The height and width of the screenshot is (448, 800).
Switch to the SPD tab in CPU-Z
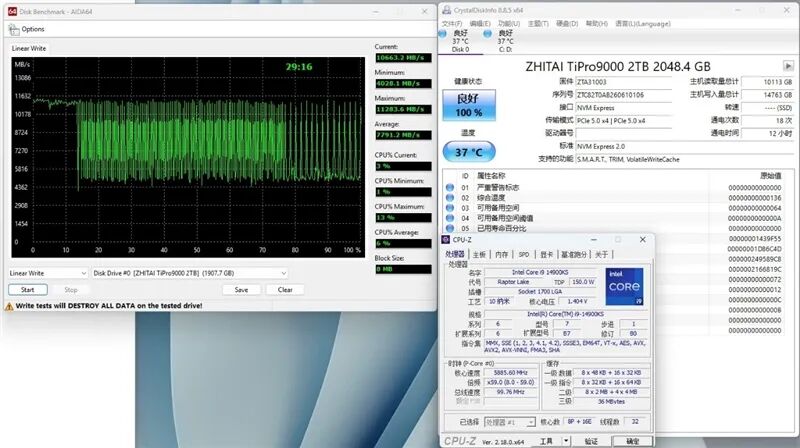click(524, 255)
